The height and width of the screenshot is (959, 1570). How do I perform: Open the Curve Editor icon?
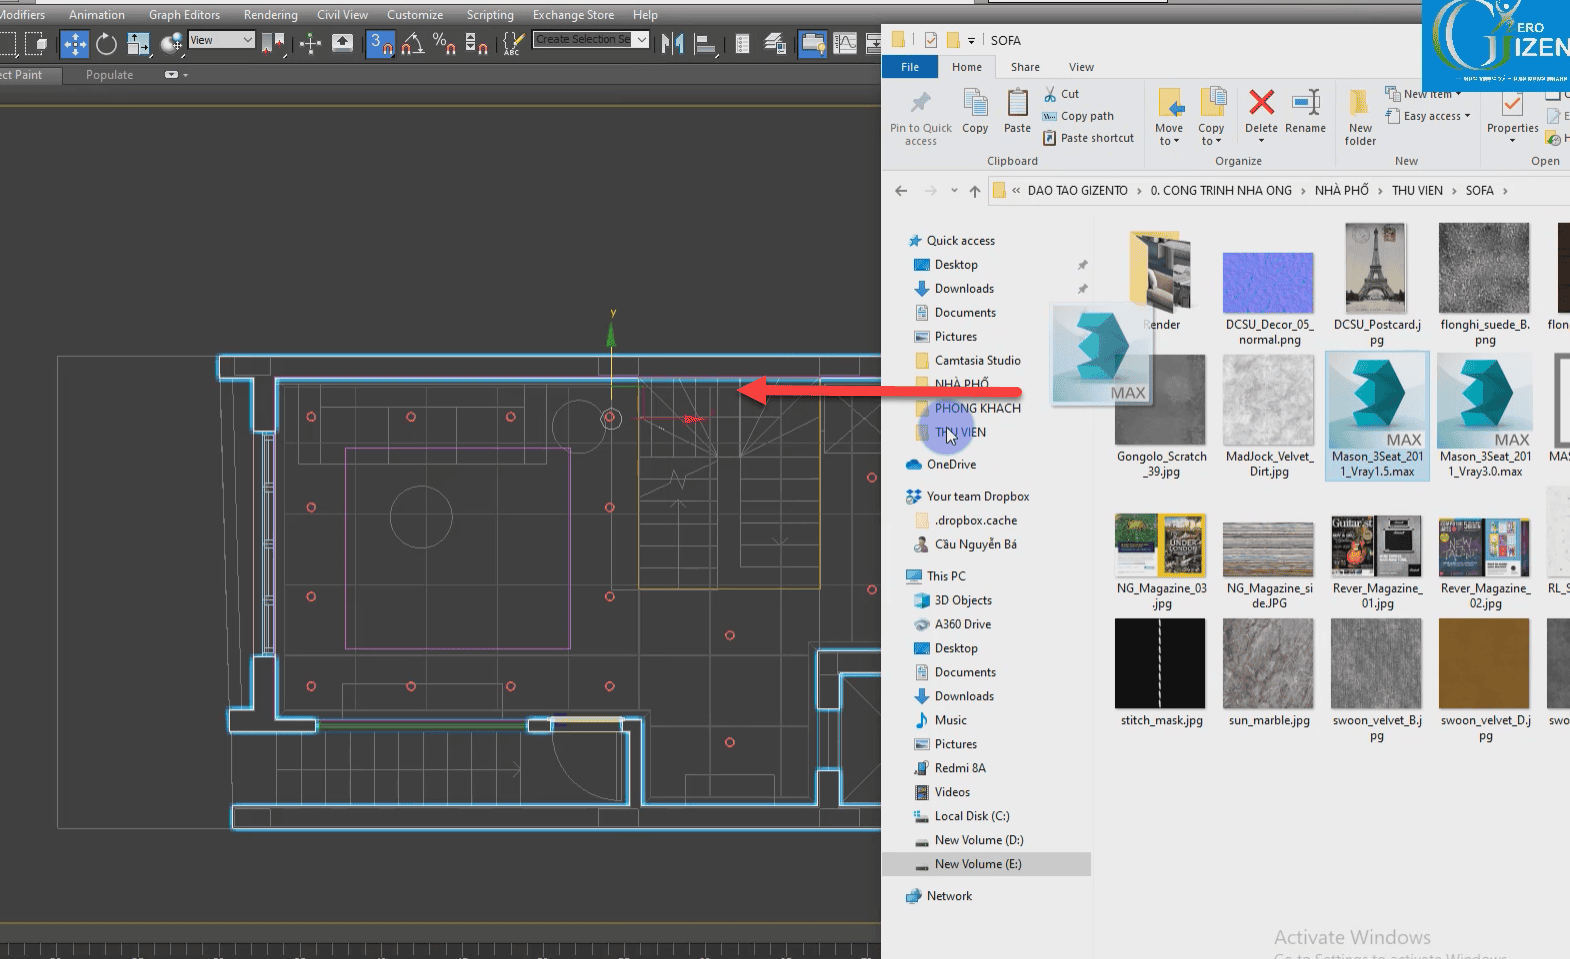point(845,43)
